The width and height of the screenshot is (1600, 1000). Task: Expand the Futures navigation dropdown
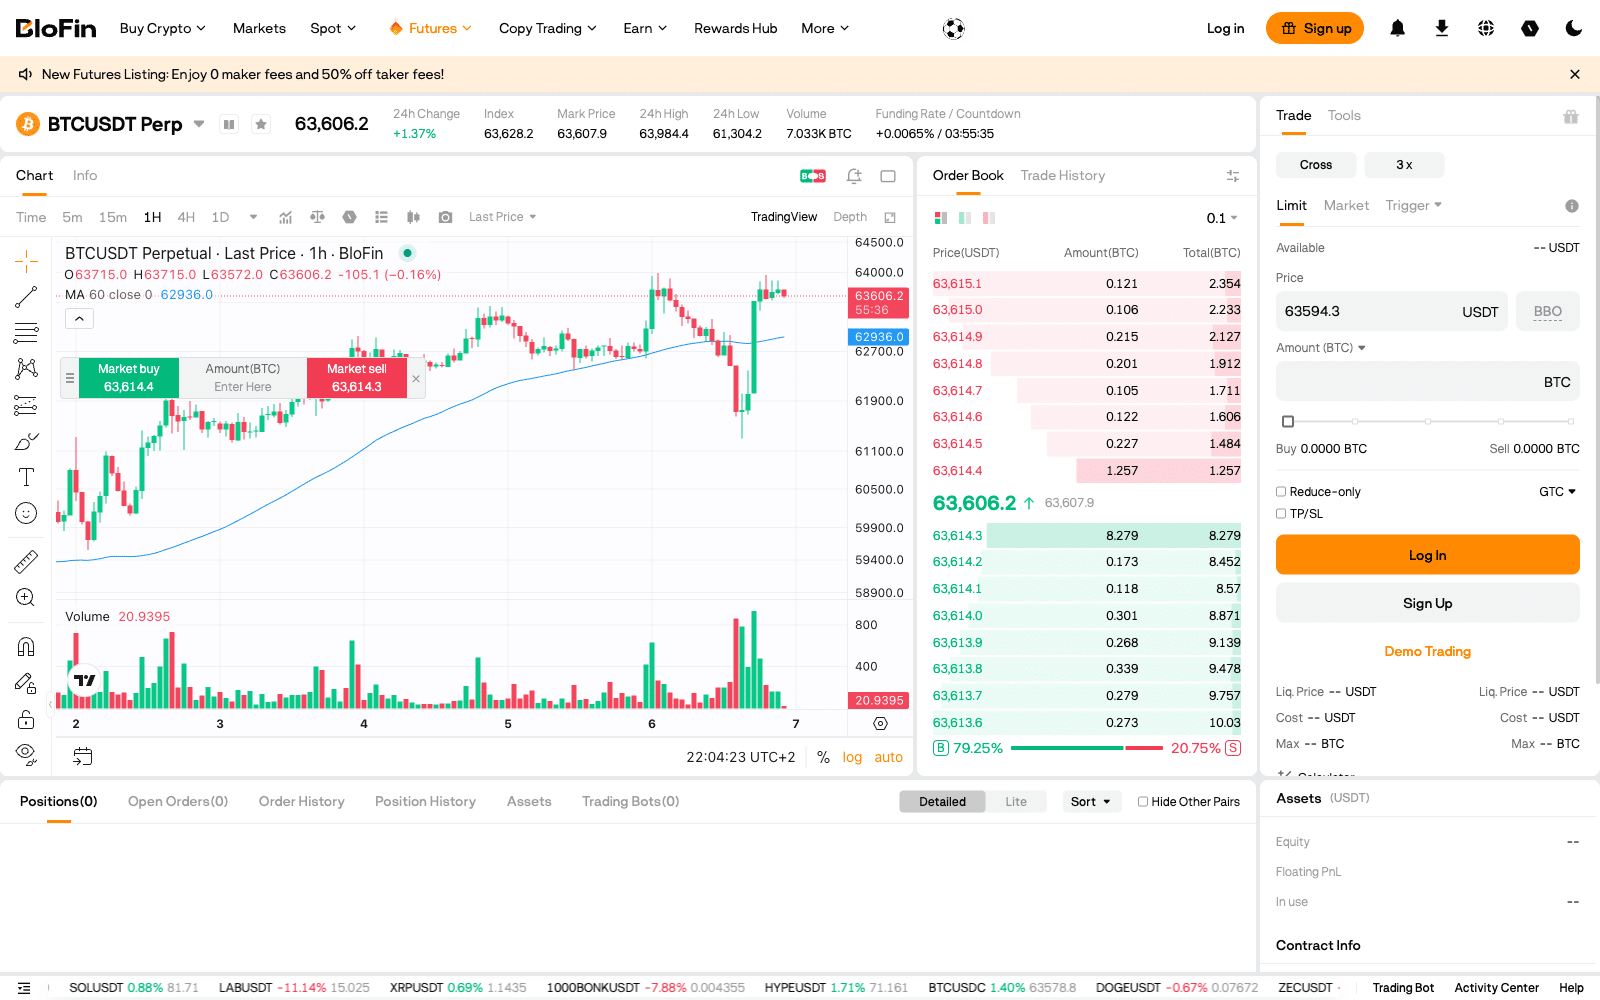[x=430, y=28]
